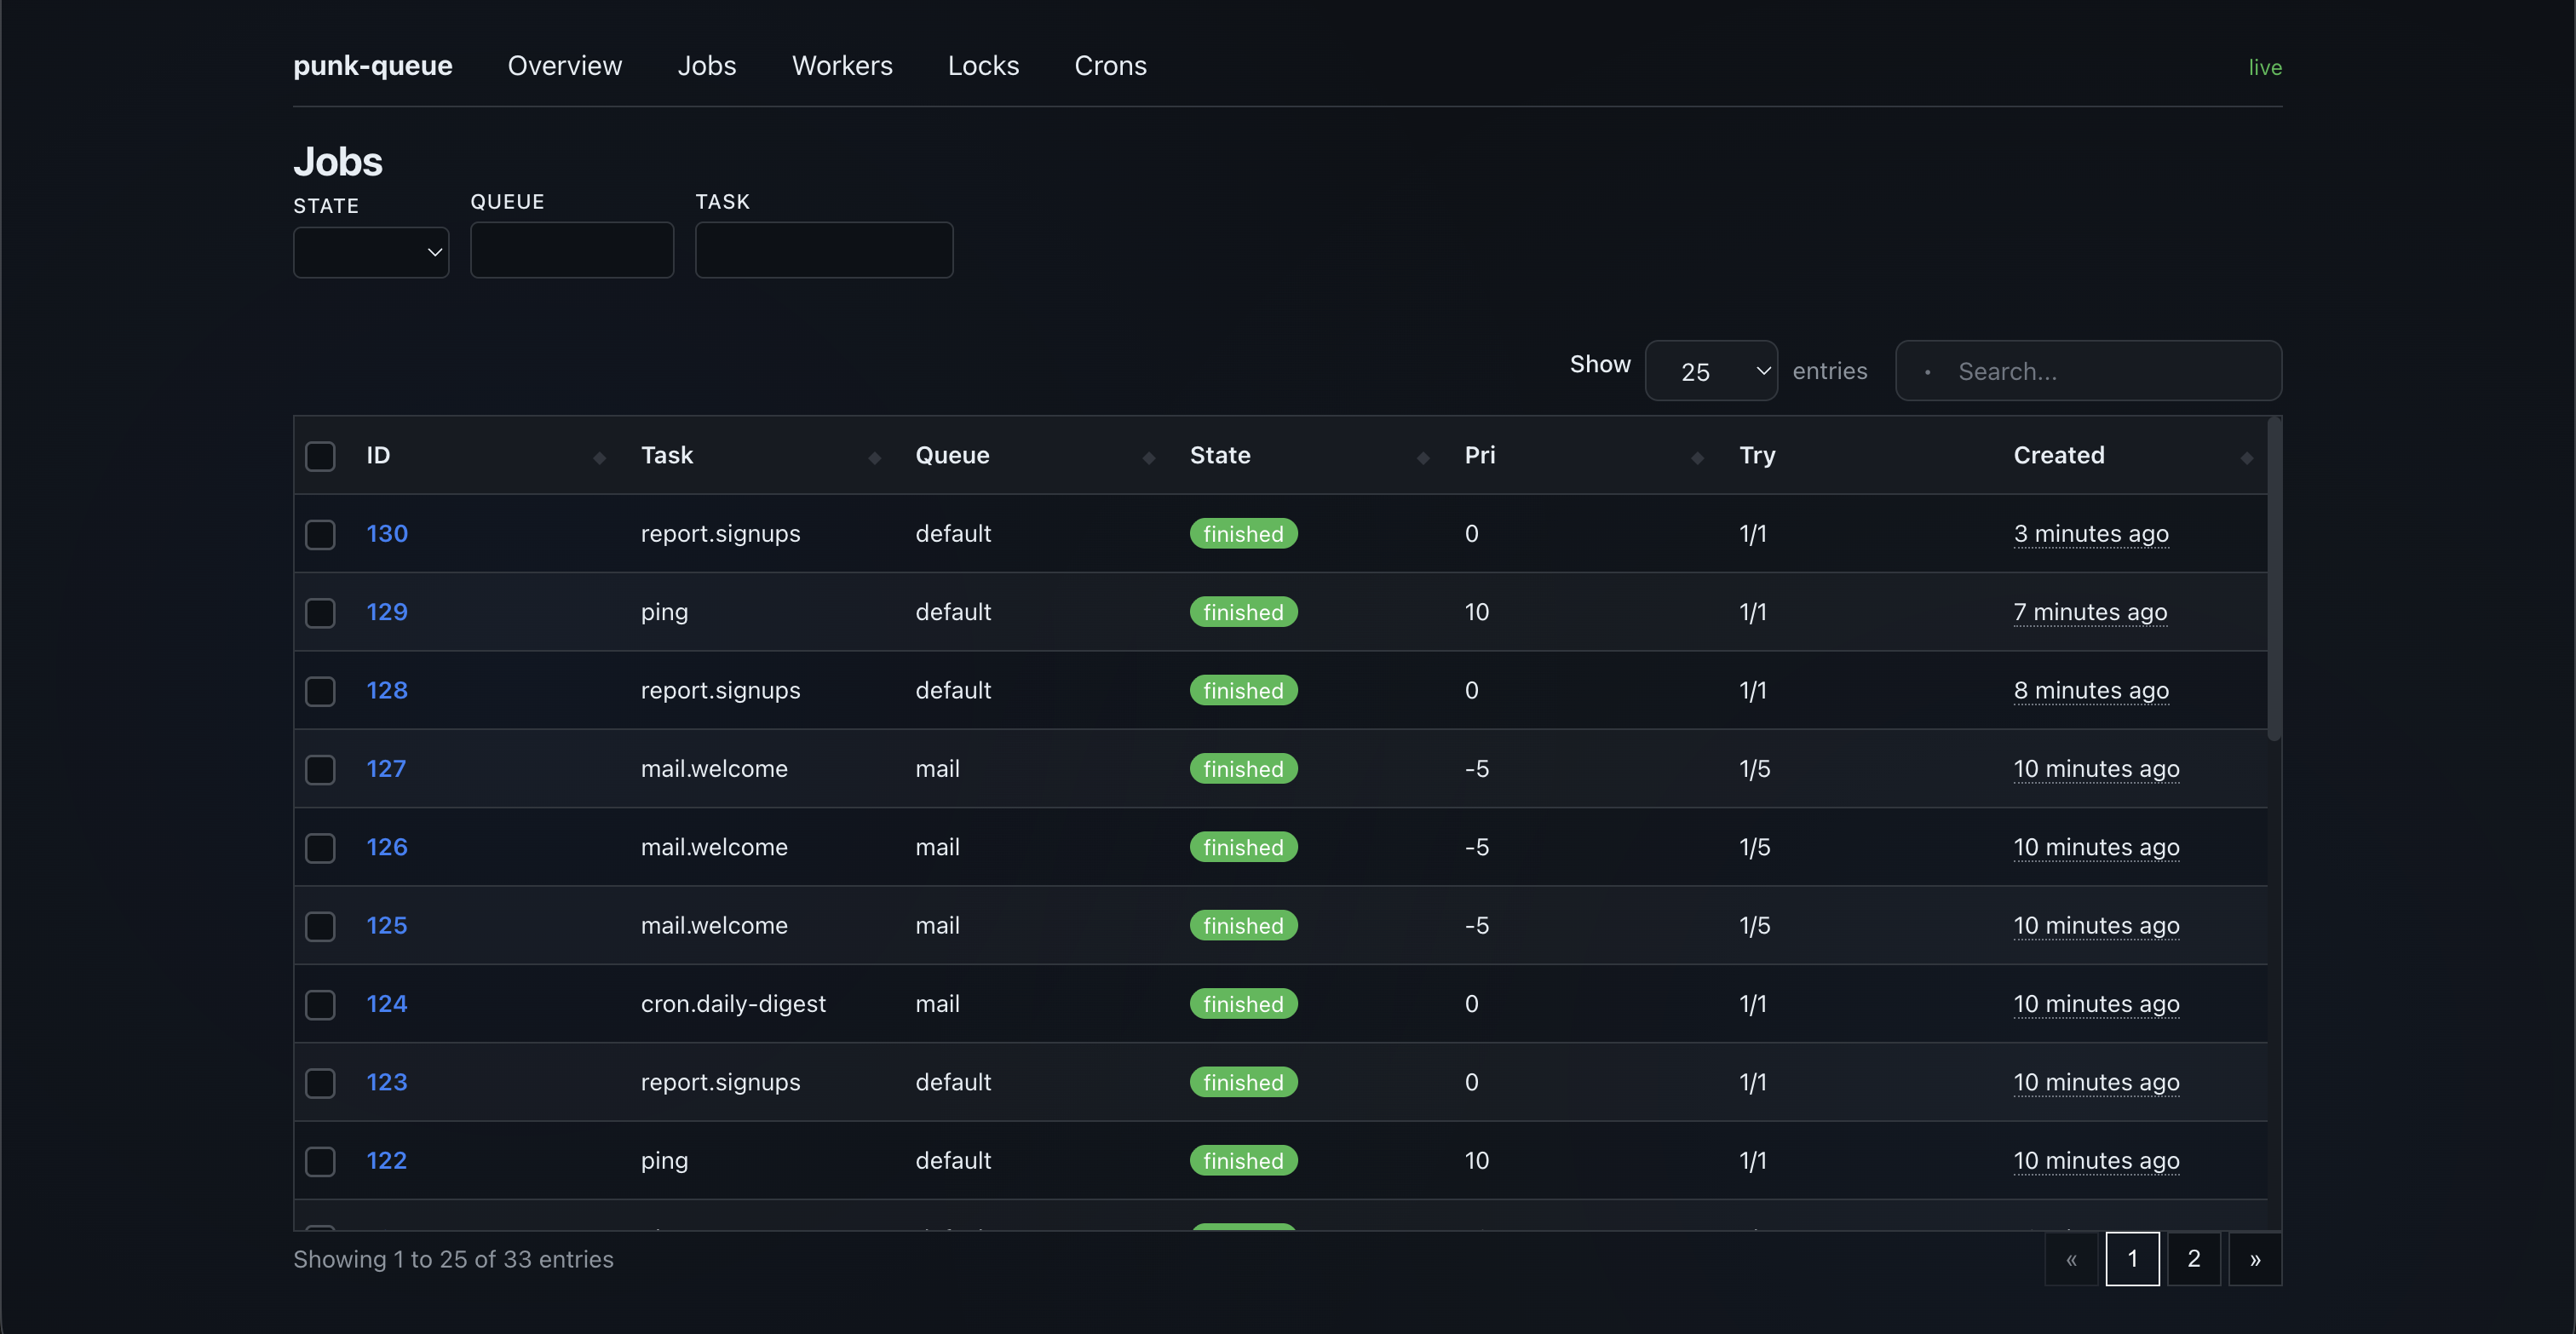Open the State filter dropdown
The image size is (2576, 1334).
(x=371, y=252)
